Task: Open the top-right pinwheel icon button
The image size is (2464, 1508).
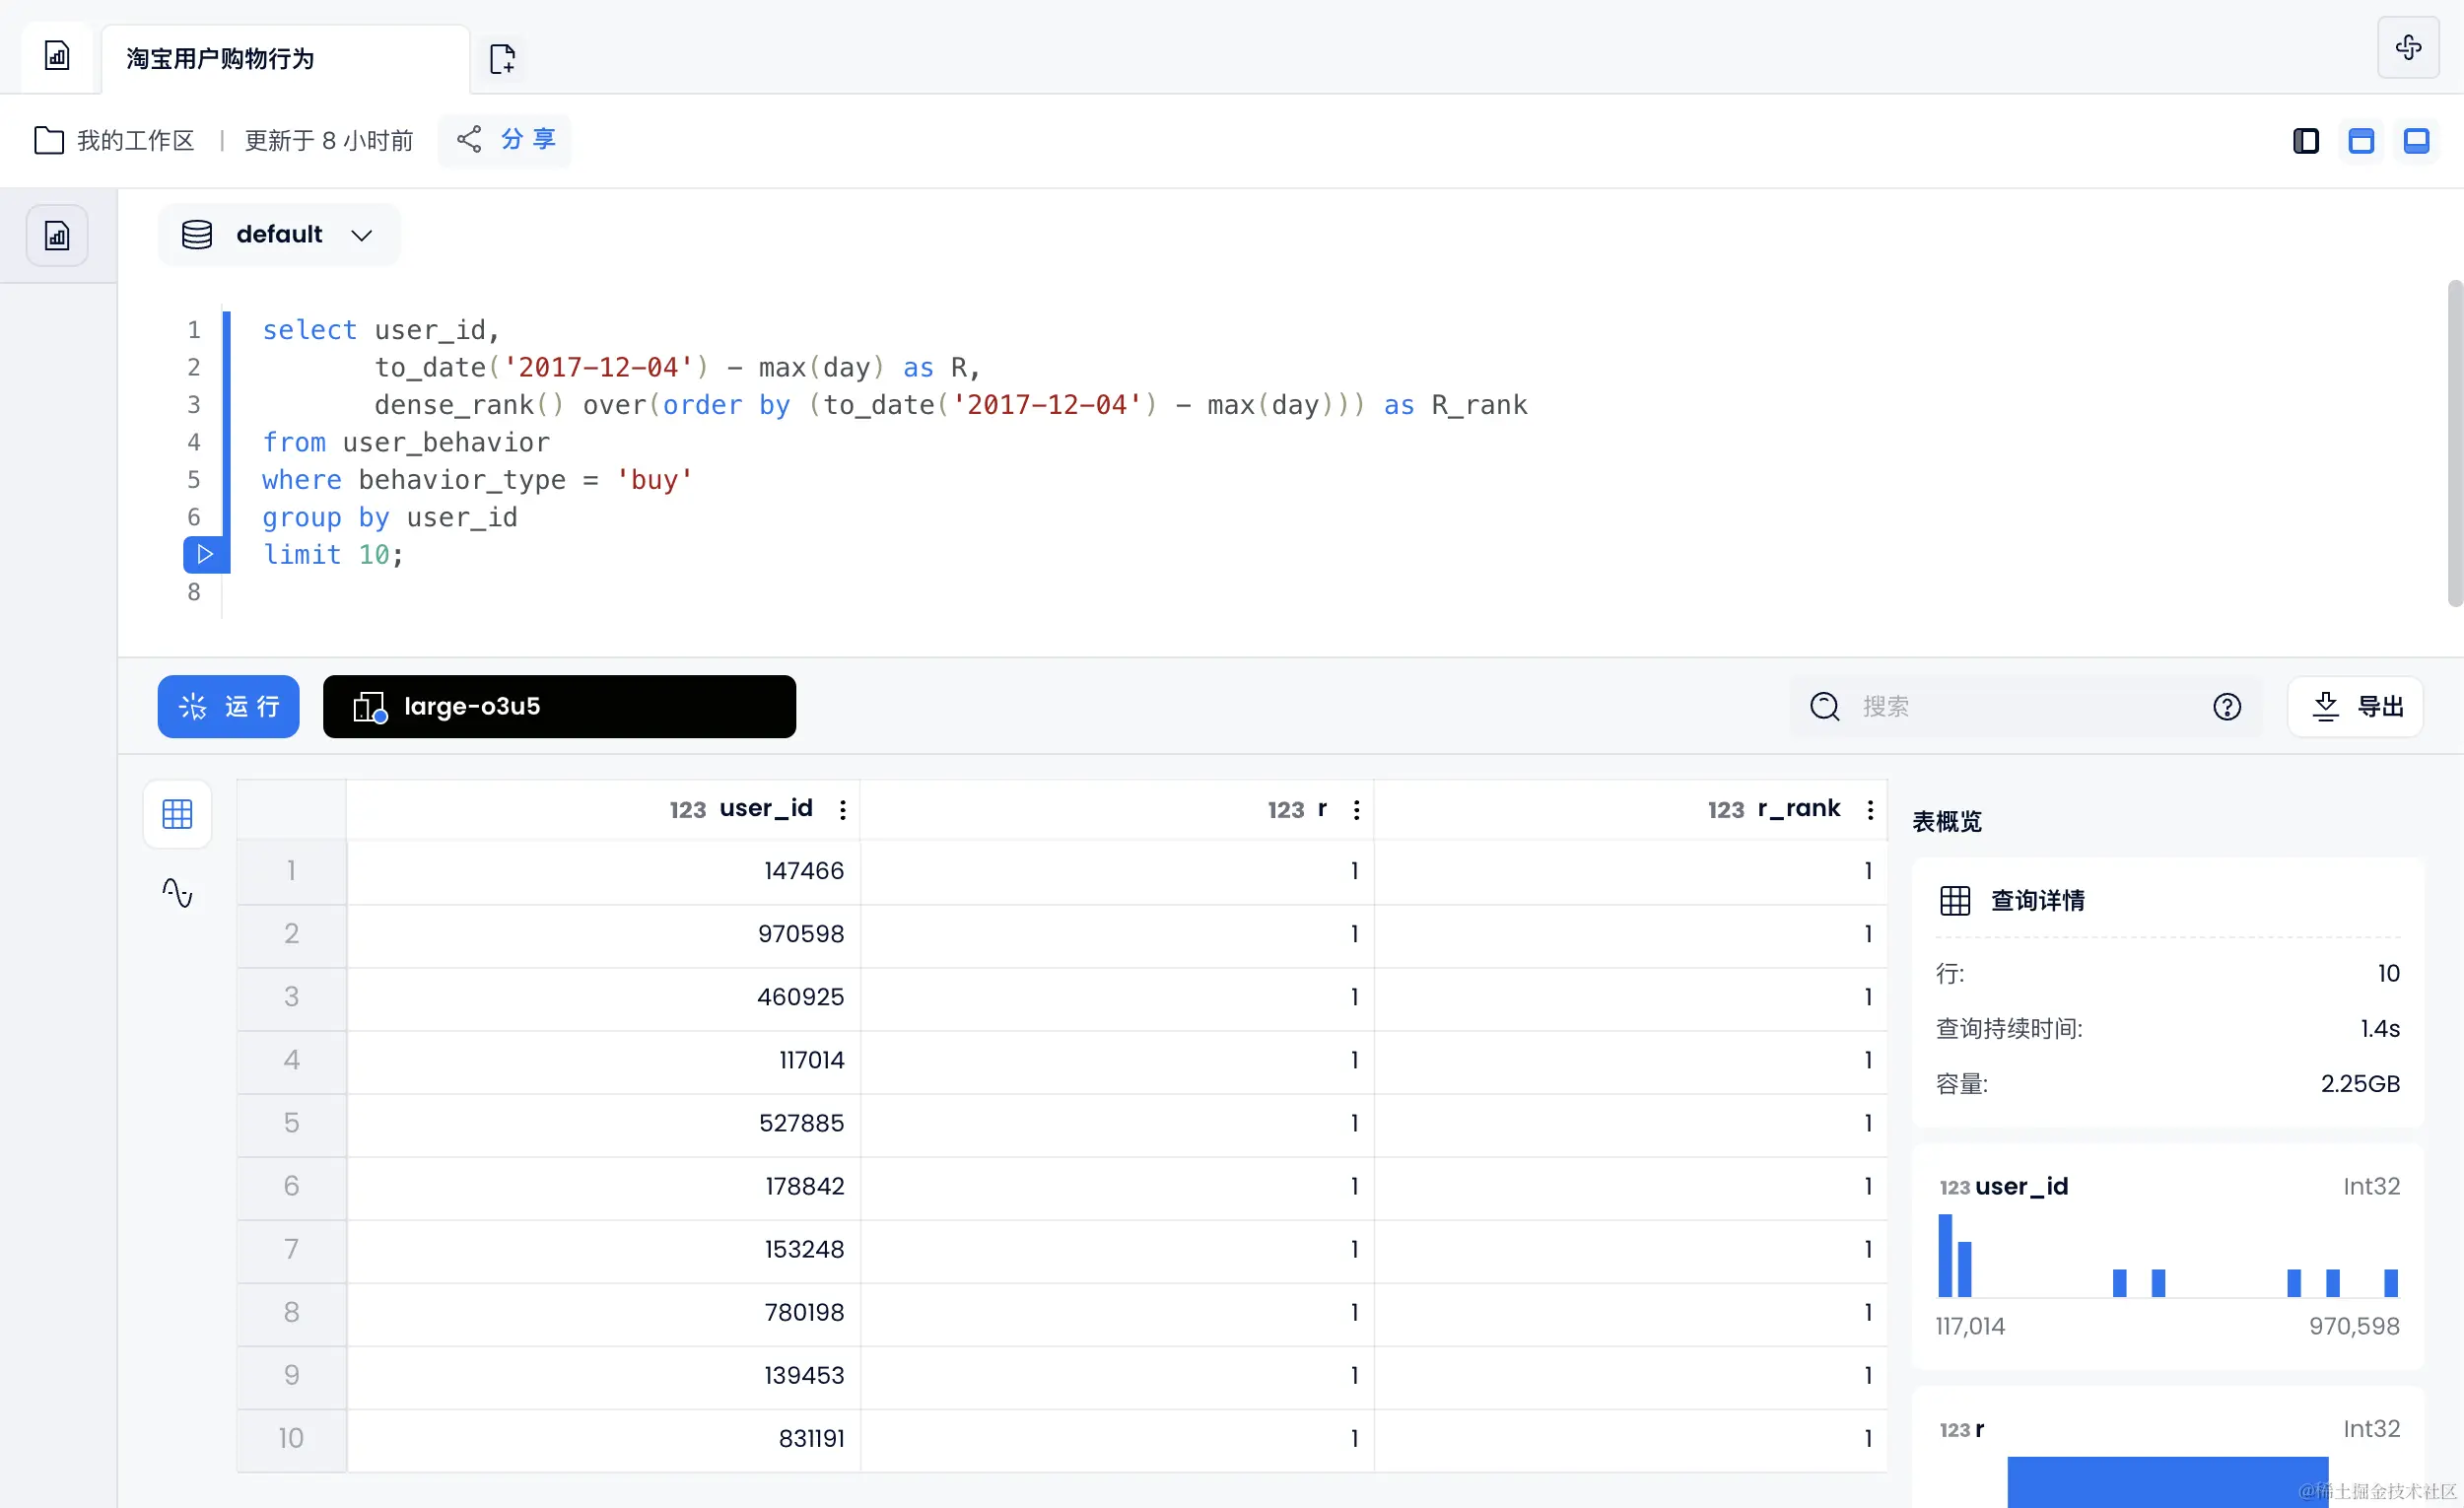Action: 2408,47
